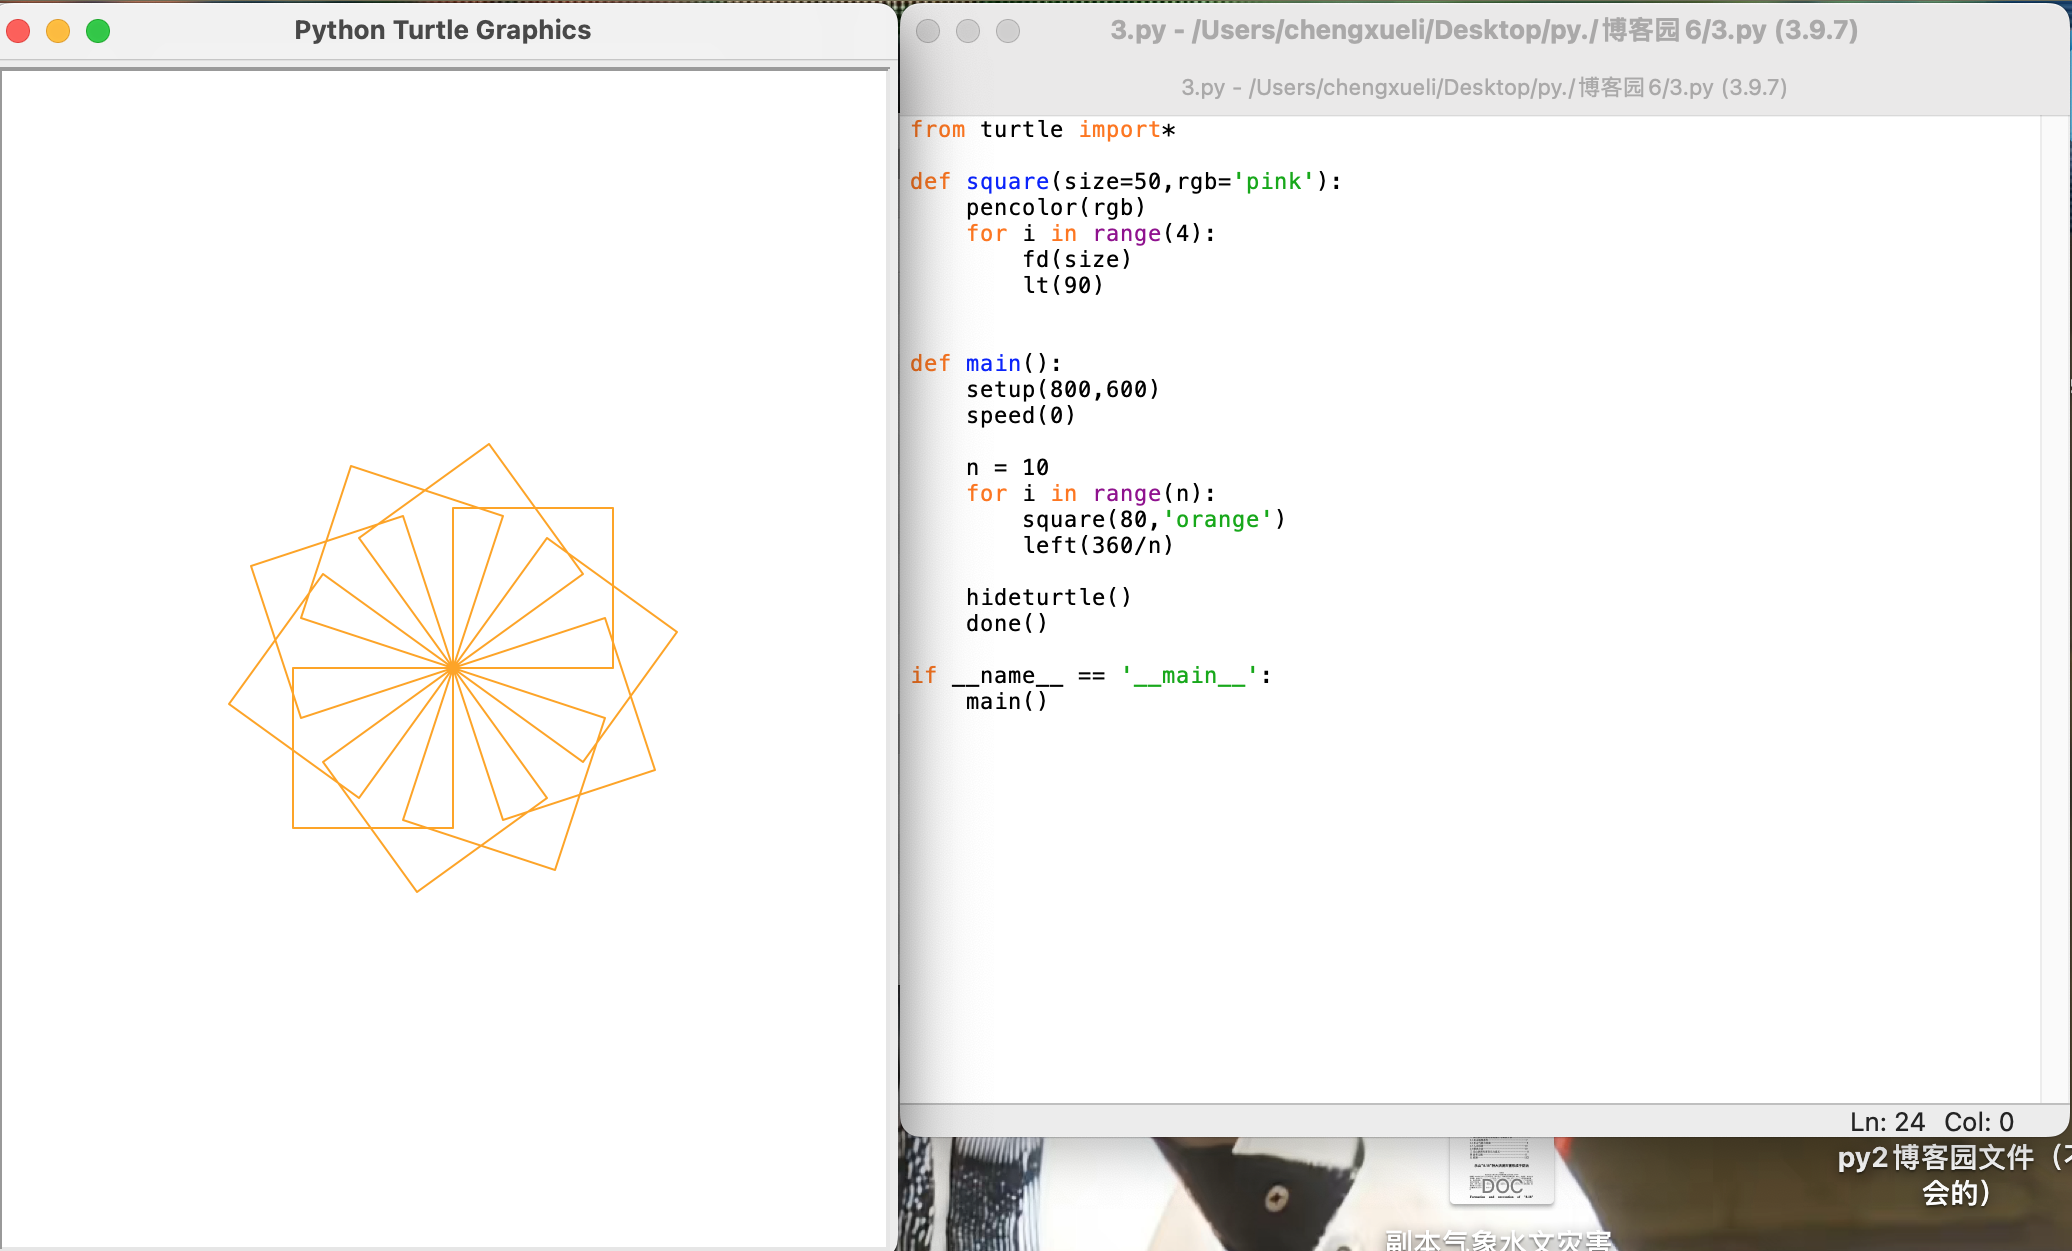Open the DOC file icon on desktop
This screenshot has width=2072, height=1251.
click(1501, 1171)
